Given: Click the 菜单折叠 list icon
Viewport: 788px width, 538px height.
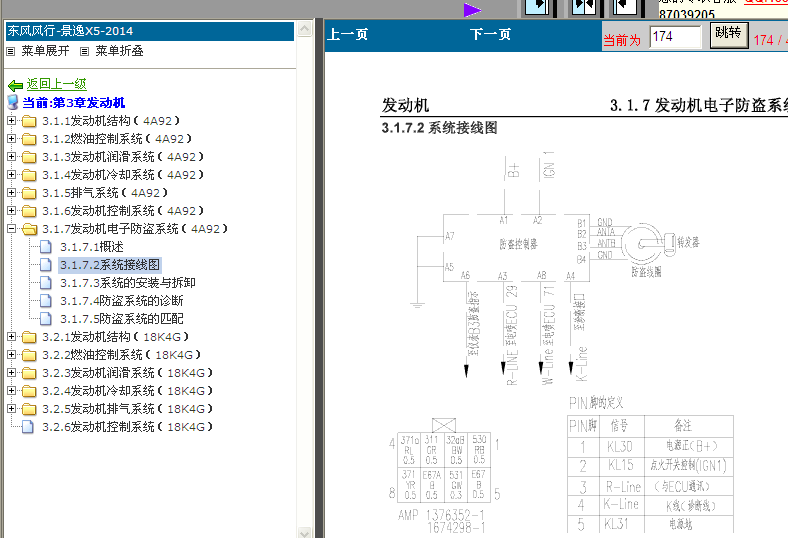Looking at the screenshot, I should pos(84,51).
